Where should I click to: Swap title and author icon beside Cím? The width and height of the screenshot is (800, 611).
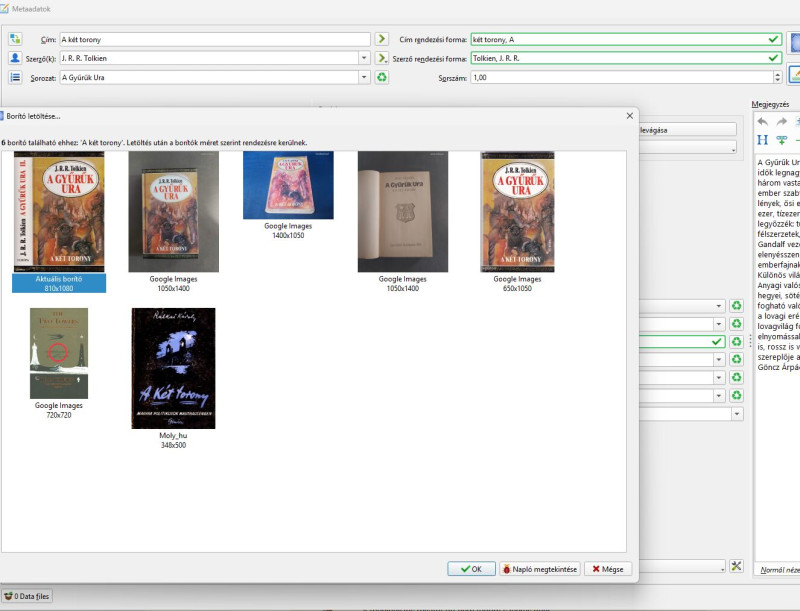click(x=15, y=39)
